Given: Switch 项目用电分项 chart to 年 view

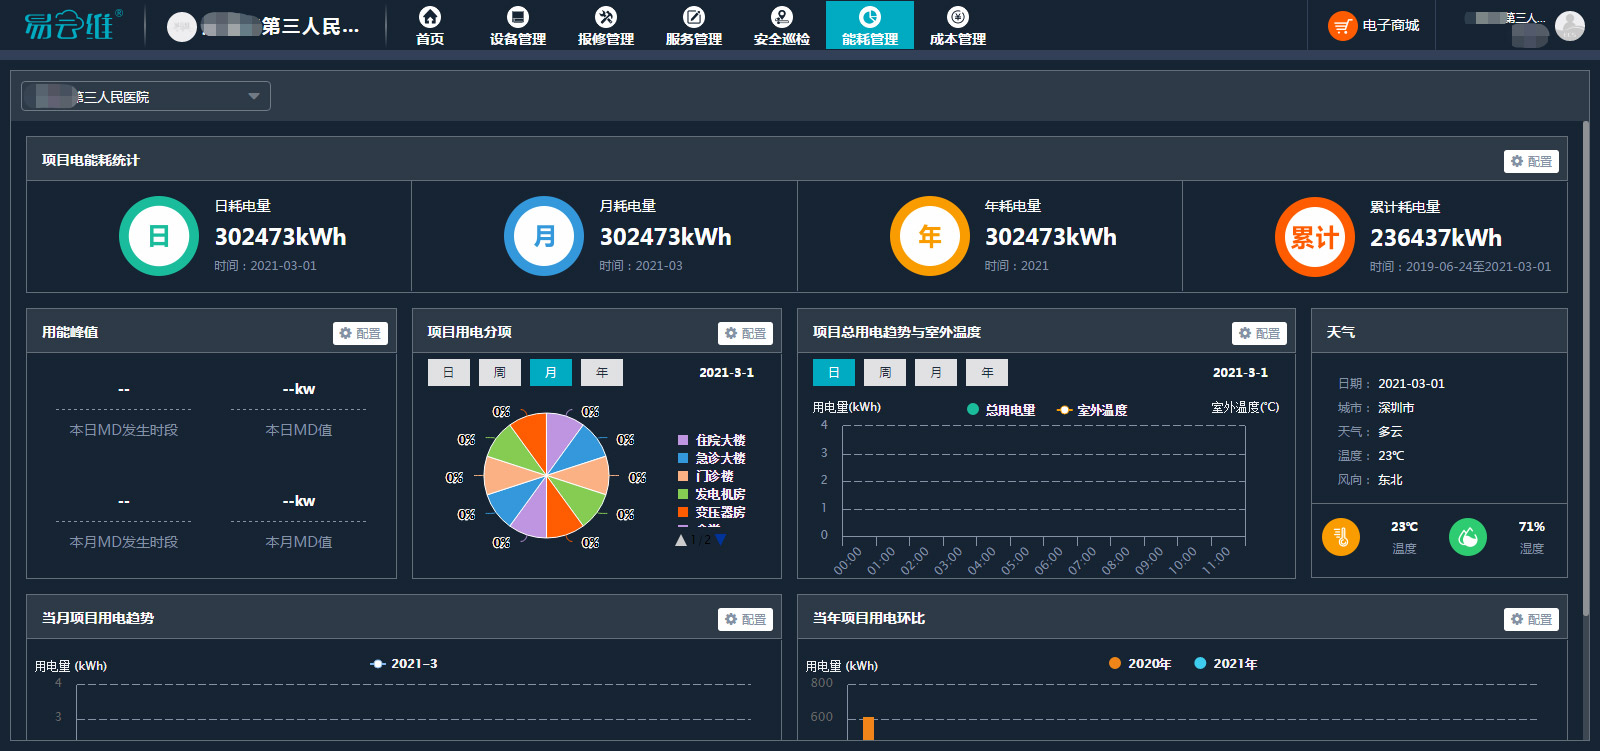Looking at the screenshot, I should tap(602, 372).
